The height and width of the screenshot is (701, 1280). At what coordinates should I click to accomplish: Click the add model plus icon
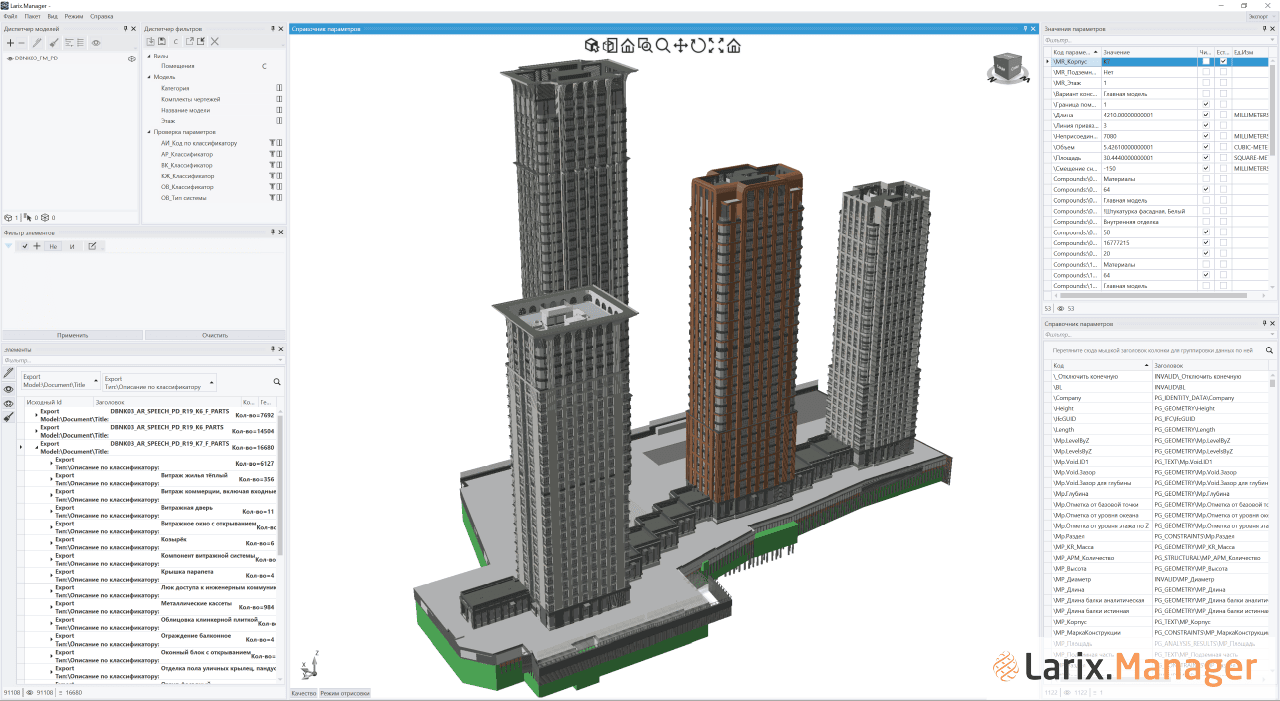10,43
